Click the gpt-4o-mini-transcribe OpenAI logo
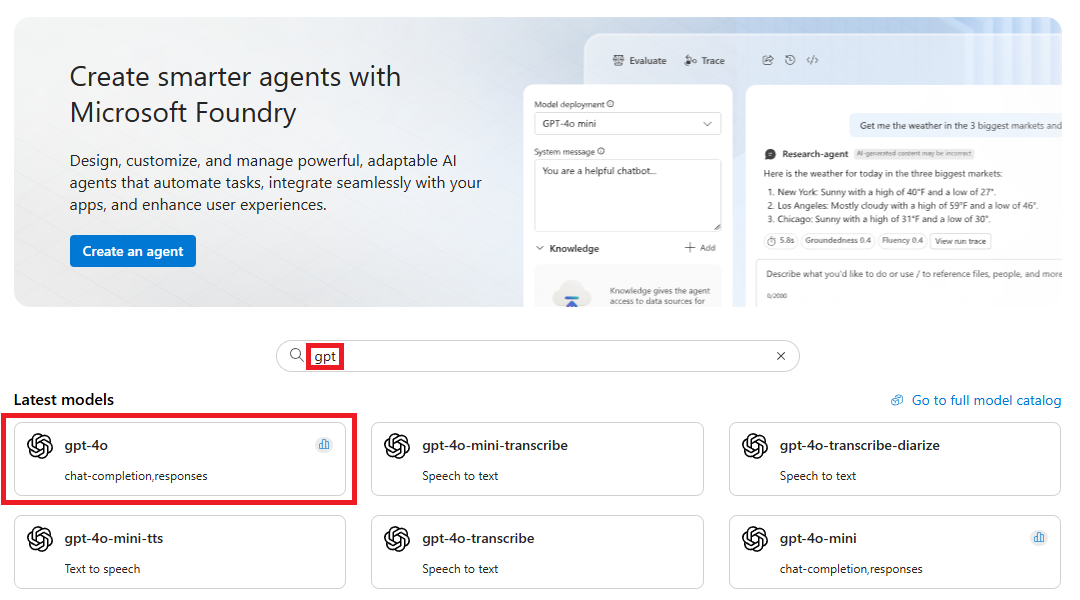This screenshot has width=1080, height=600. pyautogui.click(x=397, y=446)
